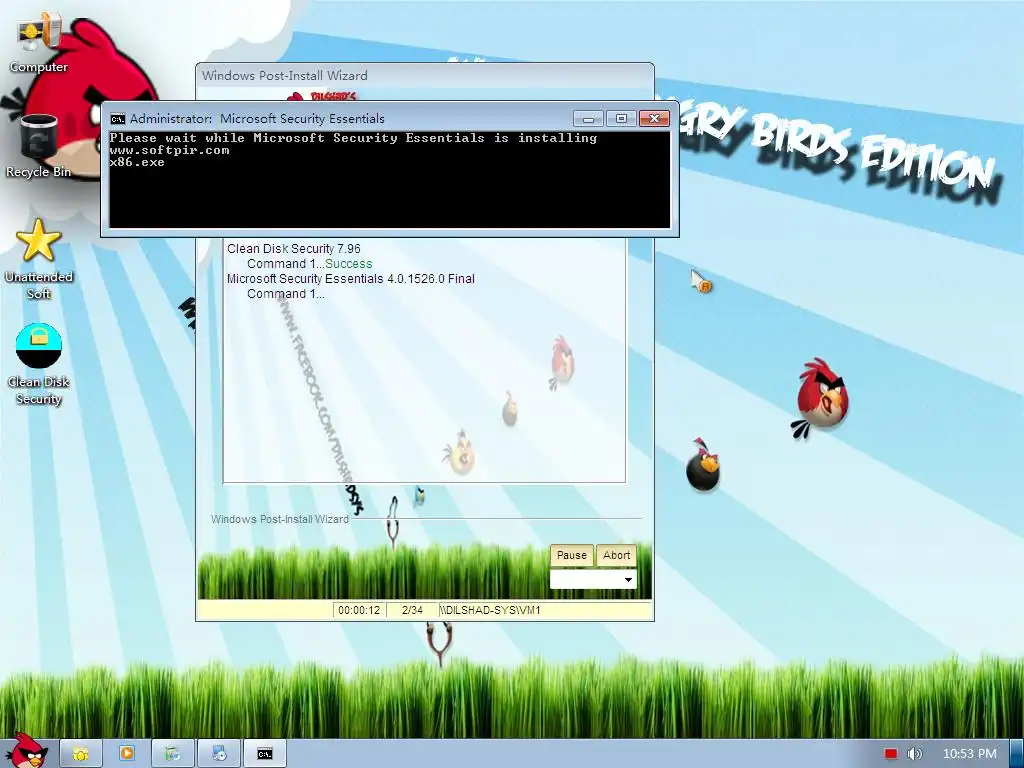Launch the media player taskbar icon
The image size is (1024, 768).
(127, 754)
